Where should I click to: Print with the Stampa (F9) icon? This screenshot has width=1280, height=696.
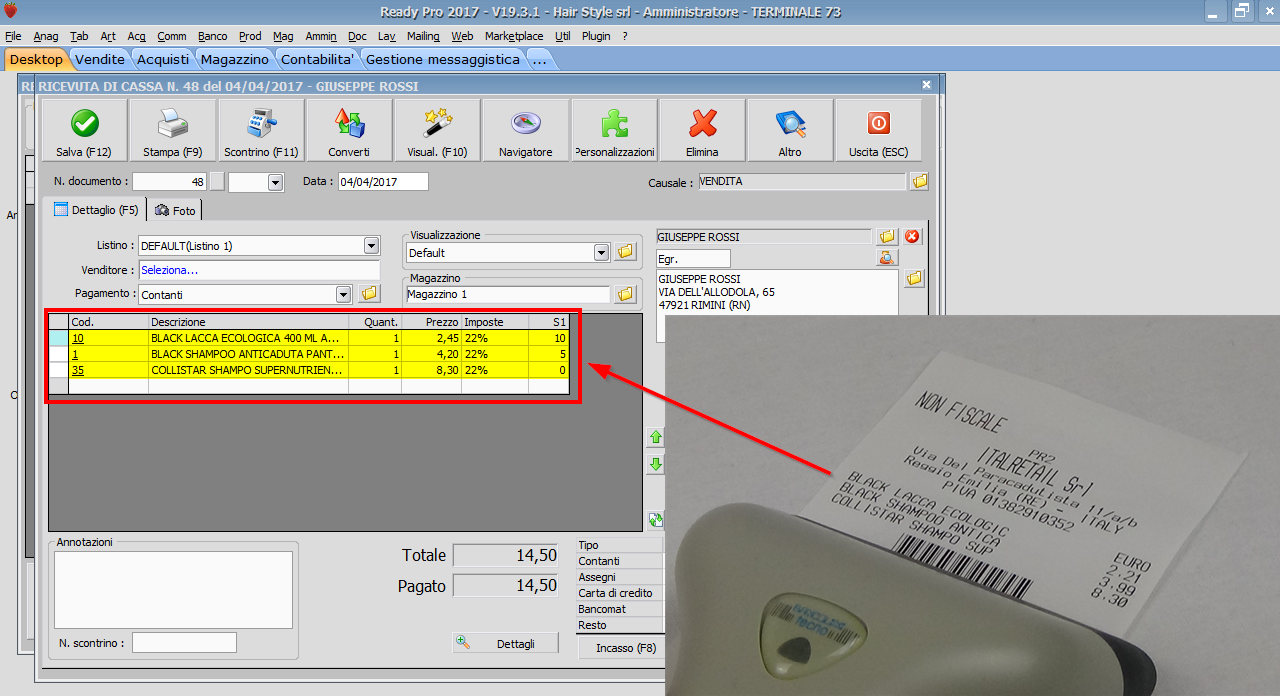point(172,124)
